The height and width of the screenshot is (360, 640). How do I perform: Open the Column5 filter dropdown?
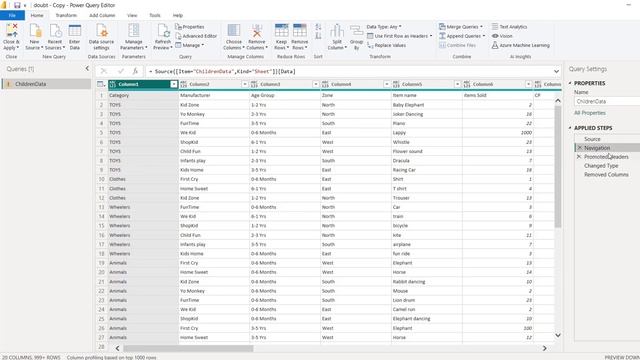[x=458, y=84]
